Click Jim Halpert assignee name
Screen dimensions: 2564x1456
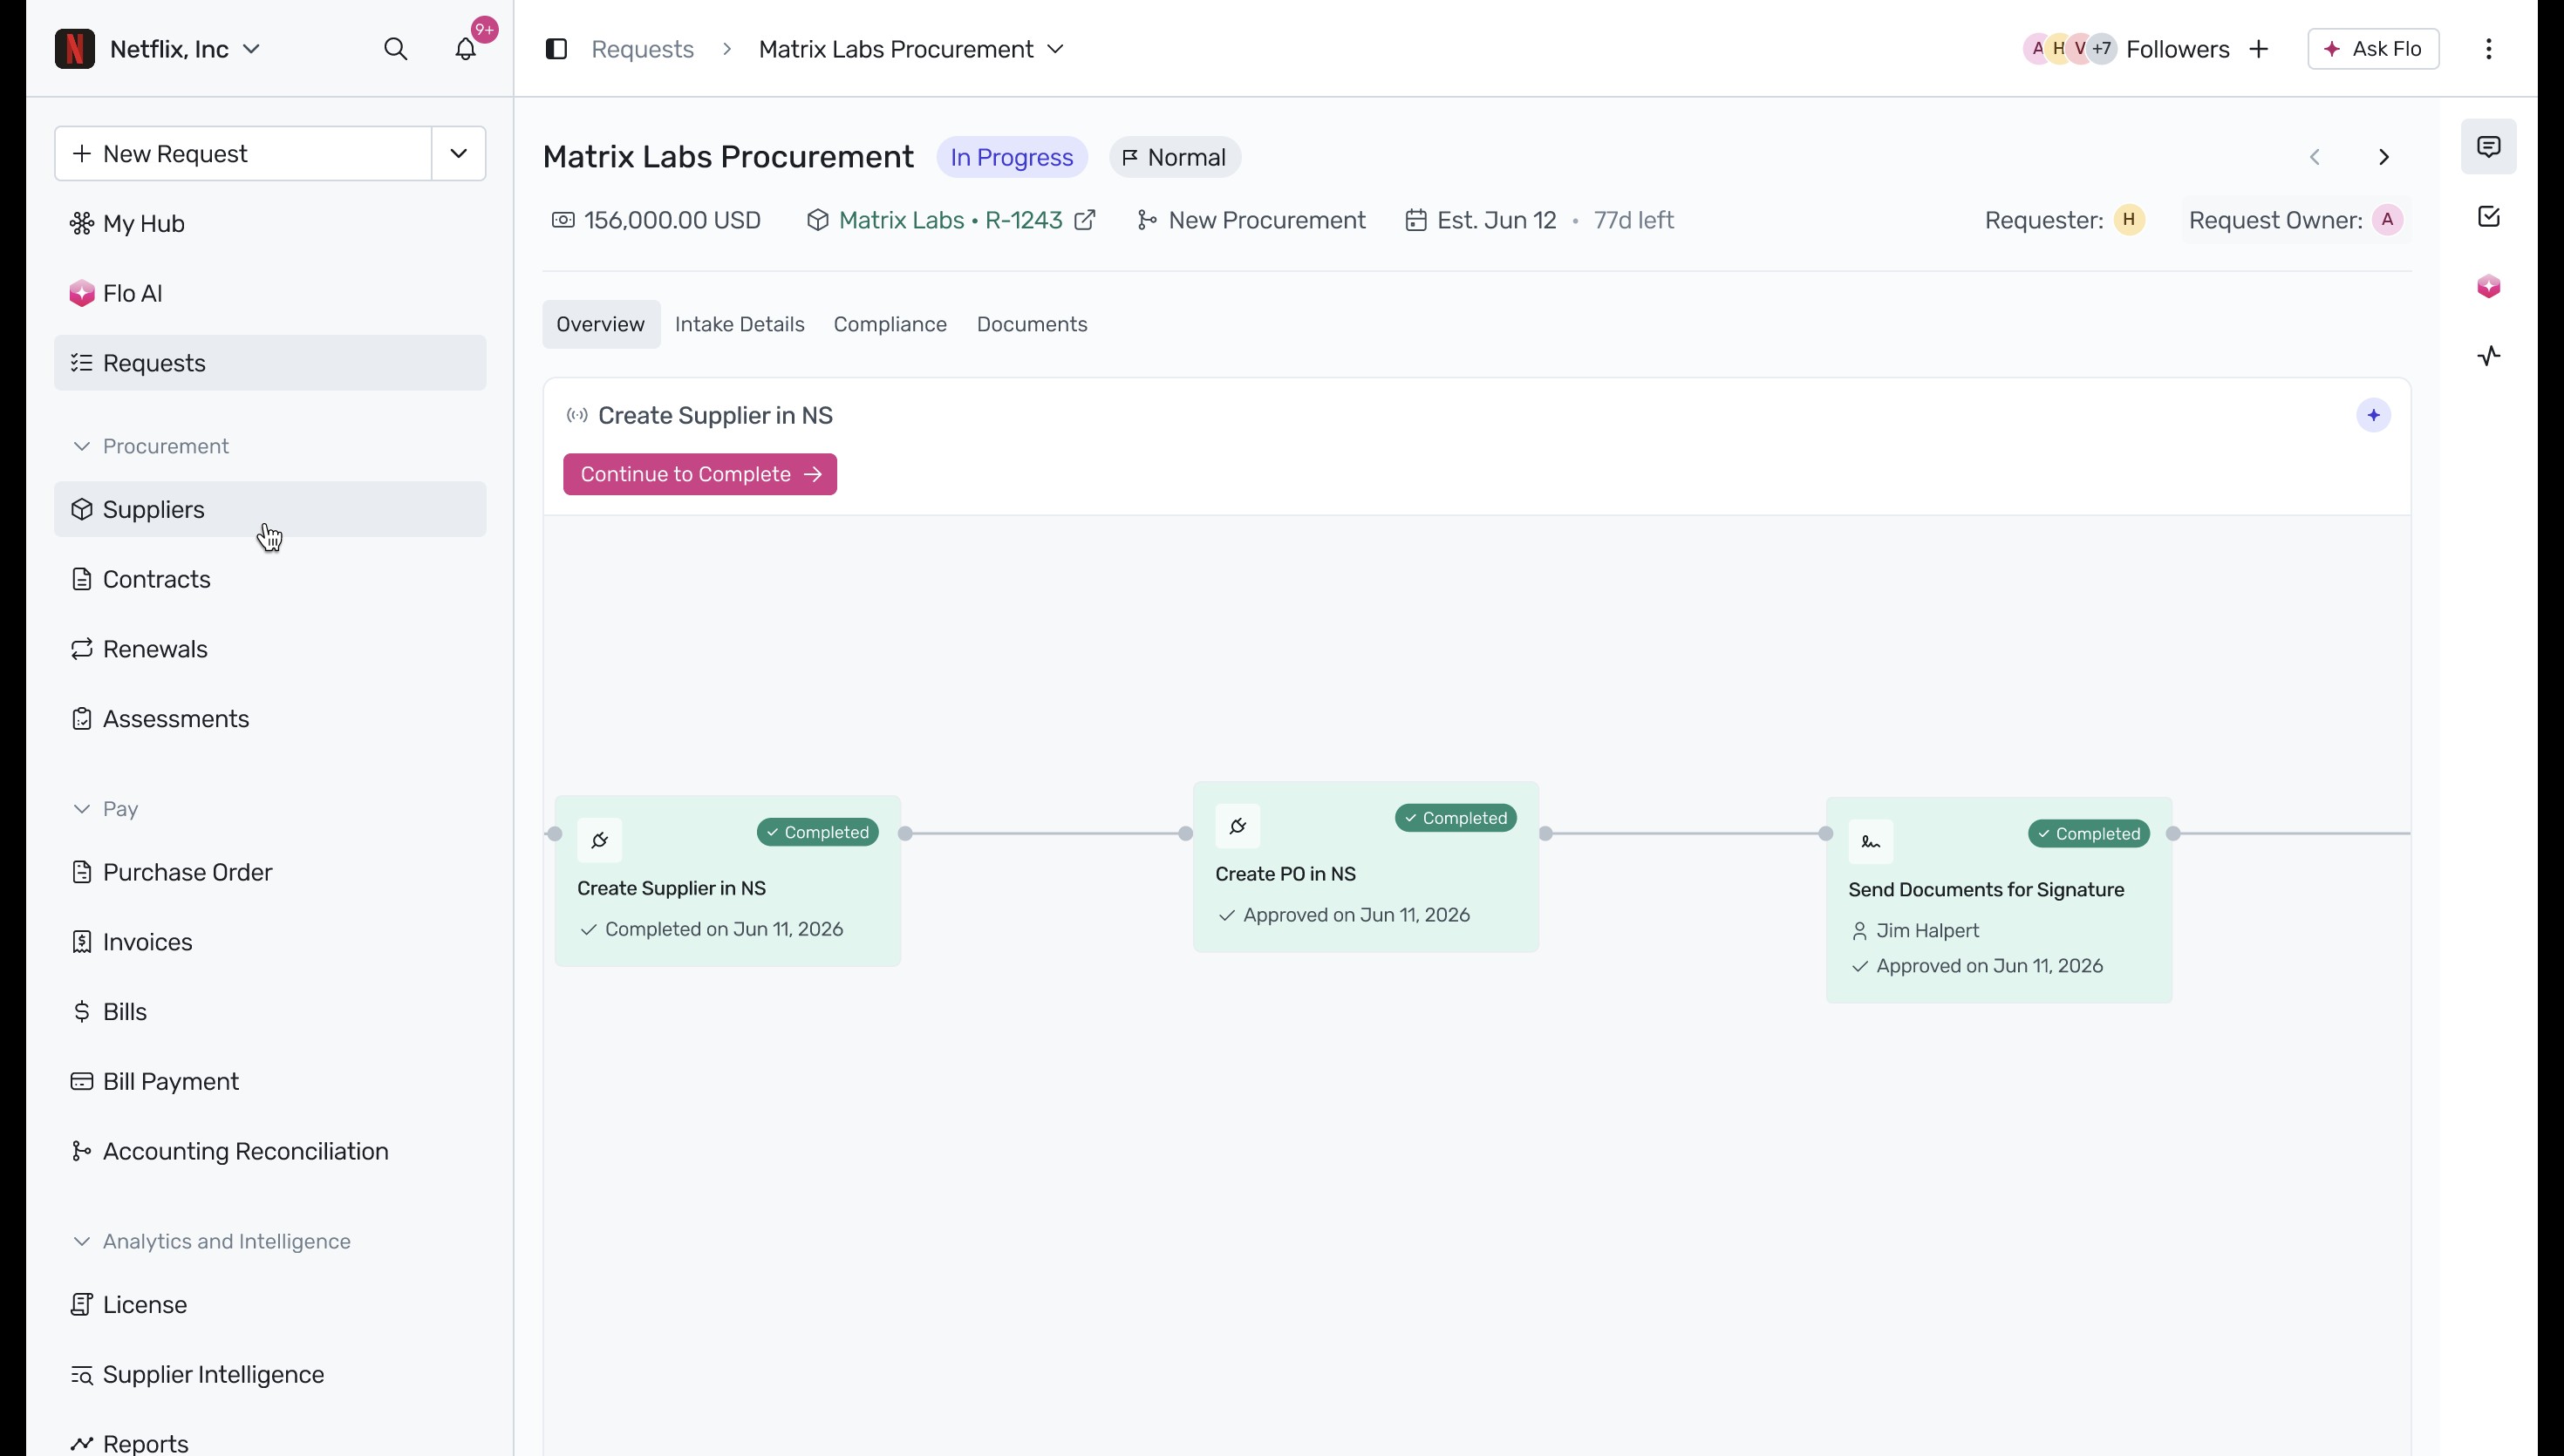1928,931
